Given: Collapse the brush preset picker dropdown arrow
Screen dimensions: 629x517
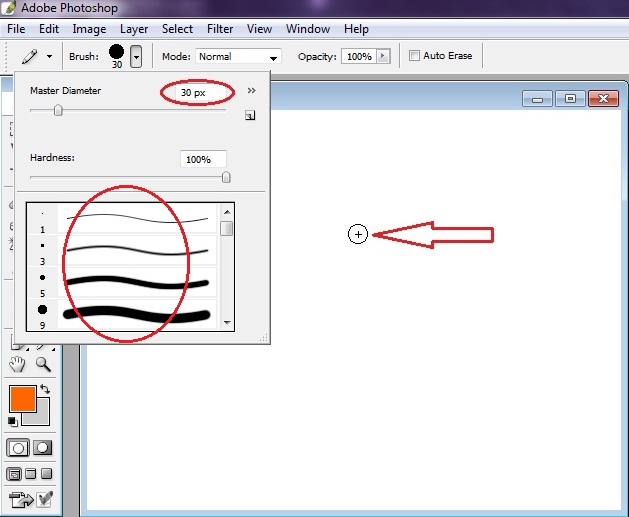Looking at the screenshot, I should pos(136,57).
